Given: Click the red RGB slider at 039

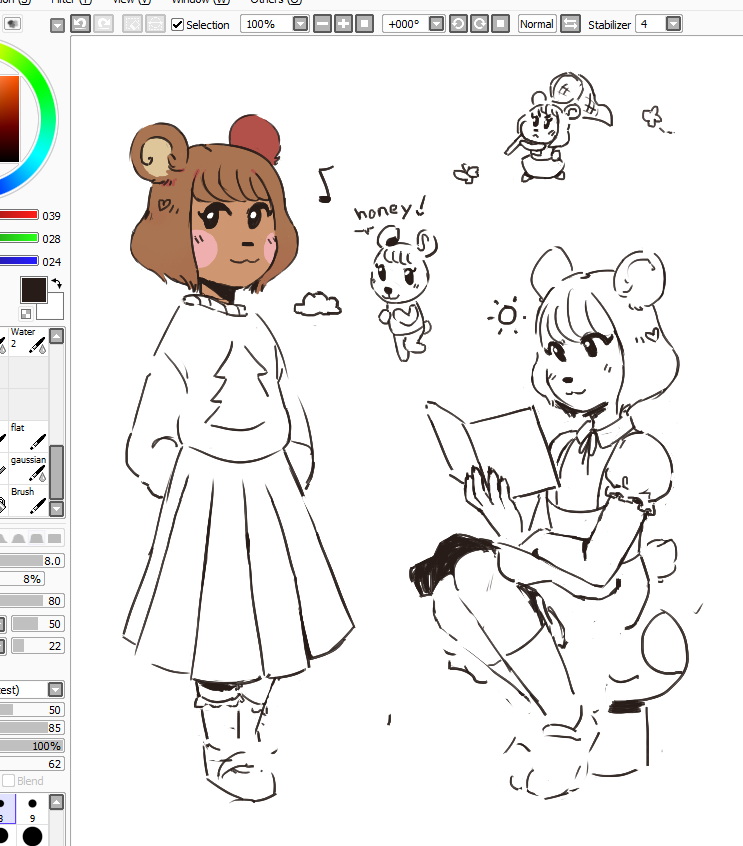Looking at the screenshot, I should (19, 215).
